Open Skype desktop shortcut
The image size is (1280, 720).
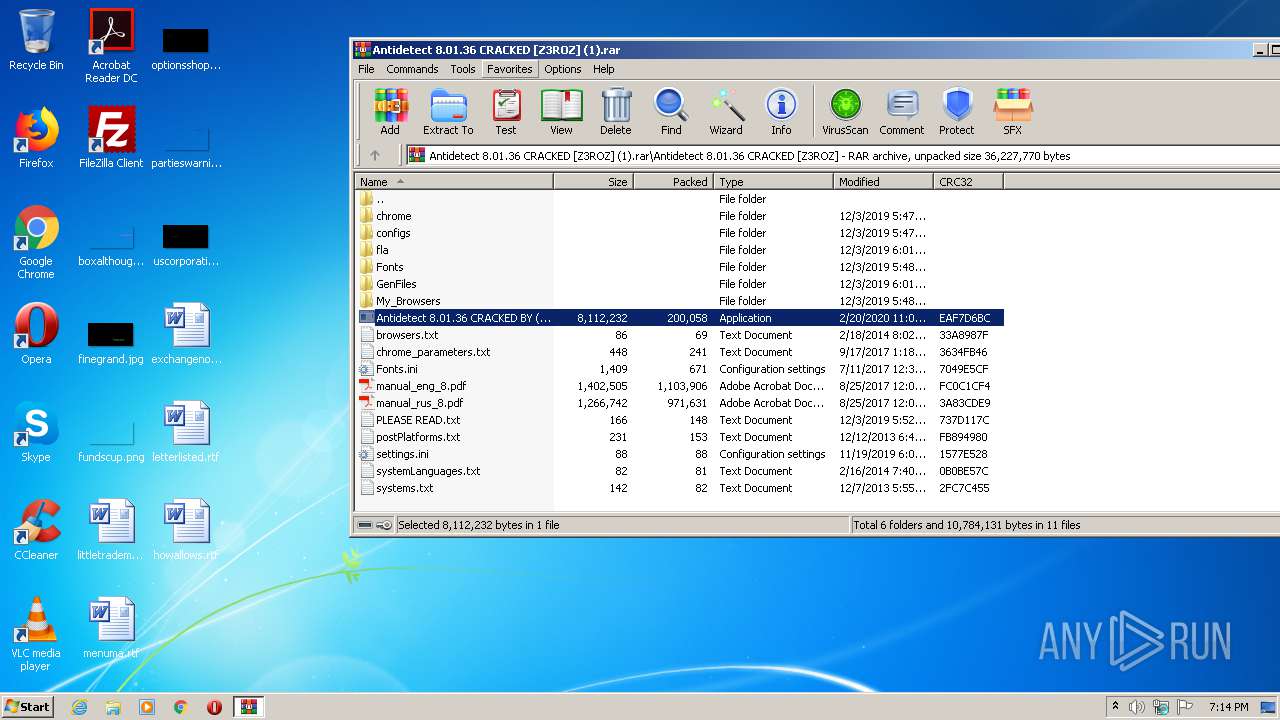pyautogui.click(x=36, y=432)
